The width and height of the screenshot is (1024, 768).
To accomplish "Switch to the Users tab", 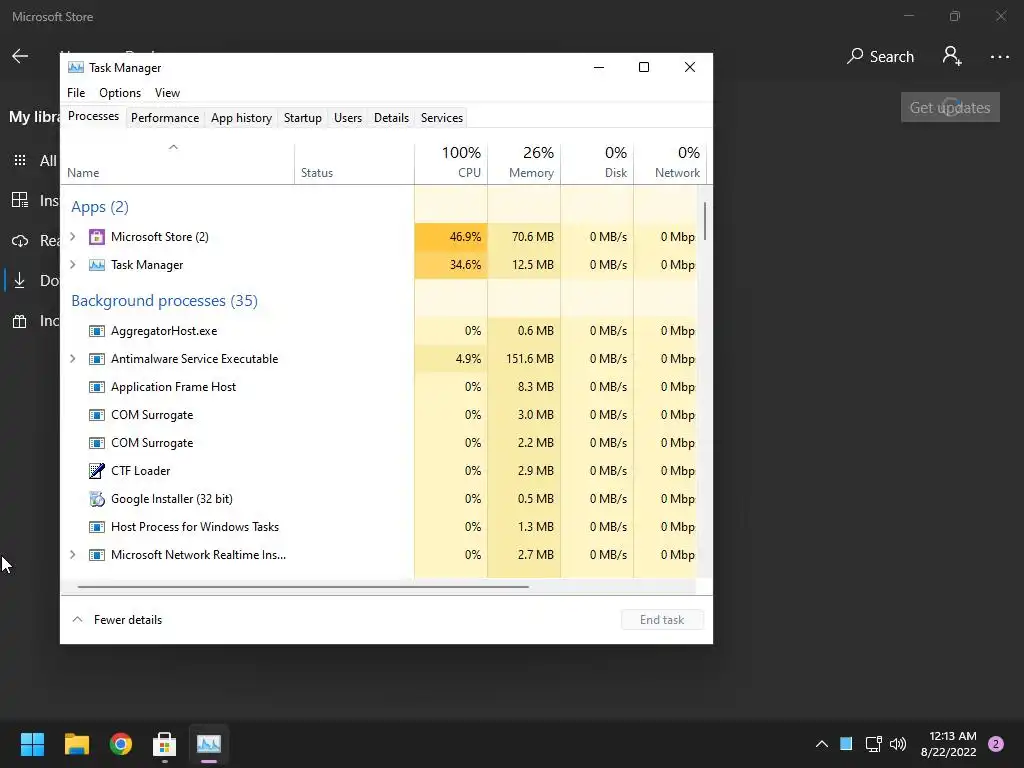I will click(347, 118).
